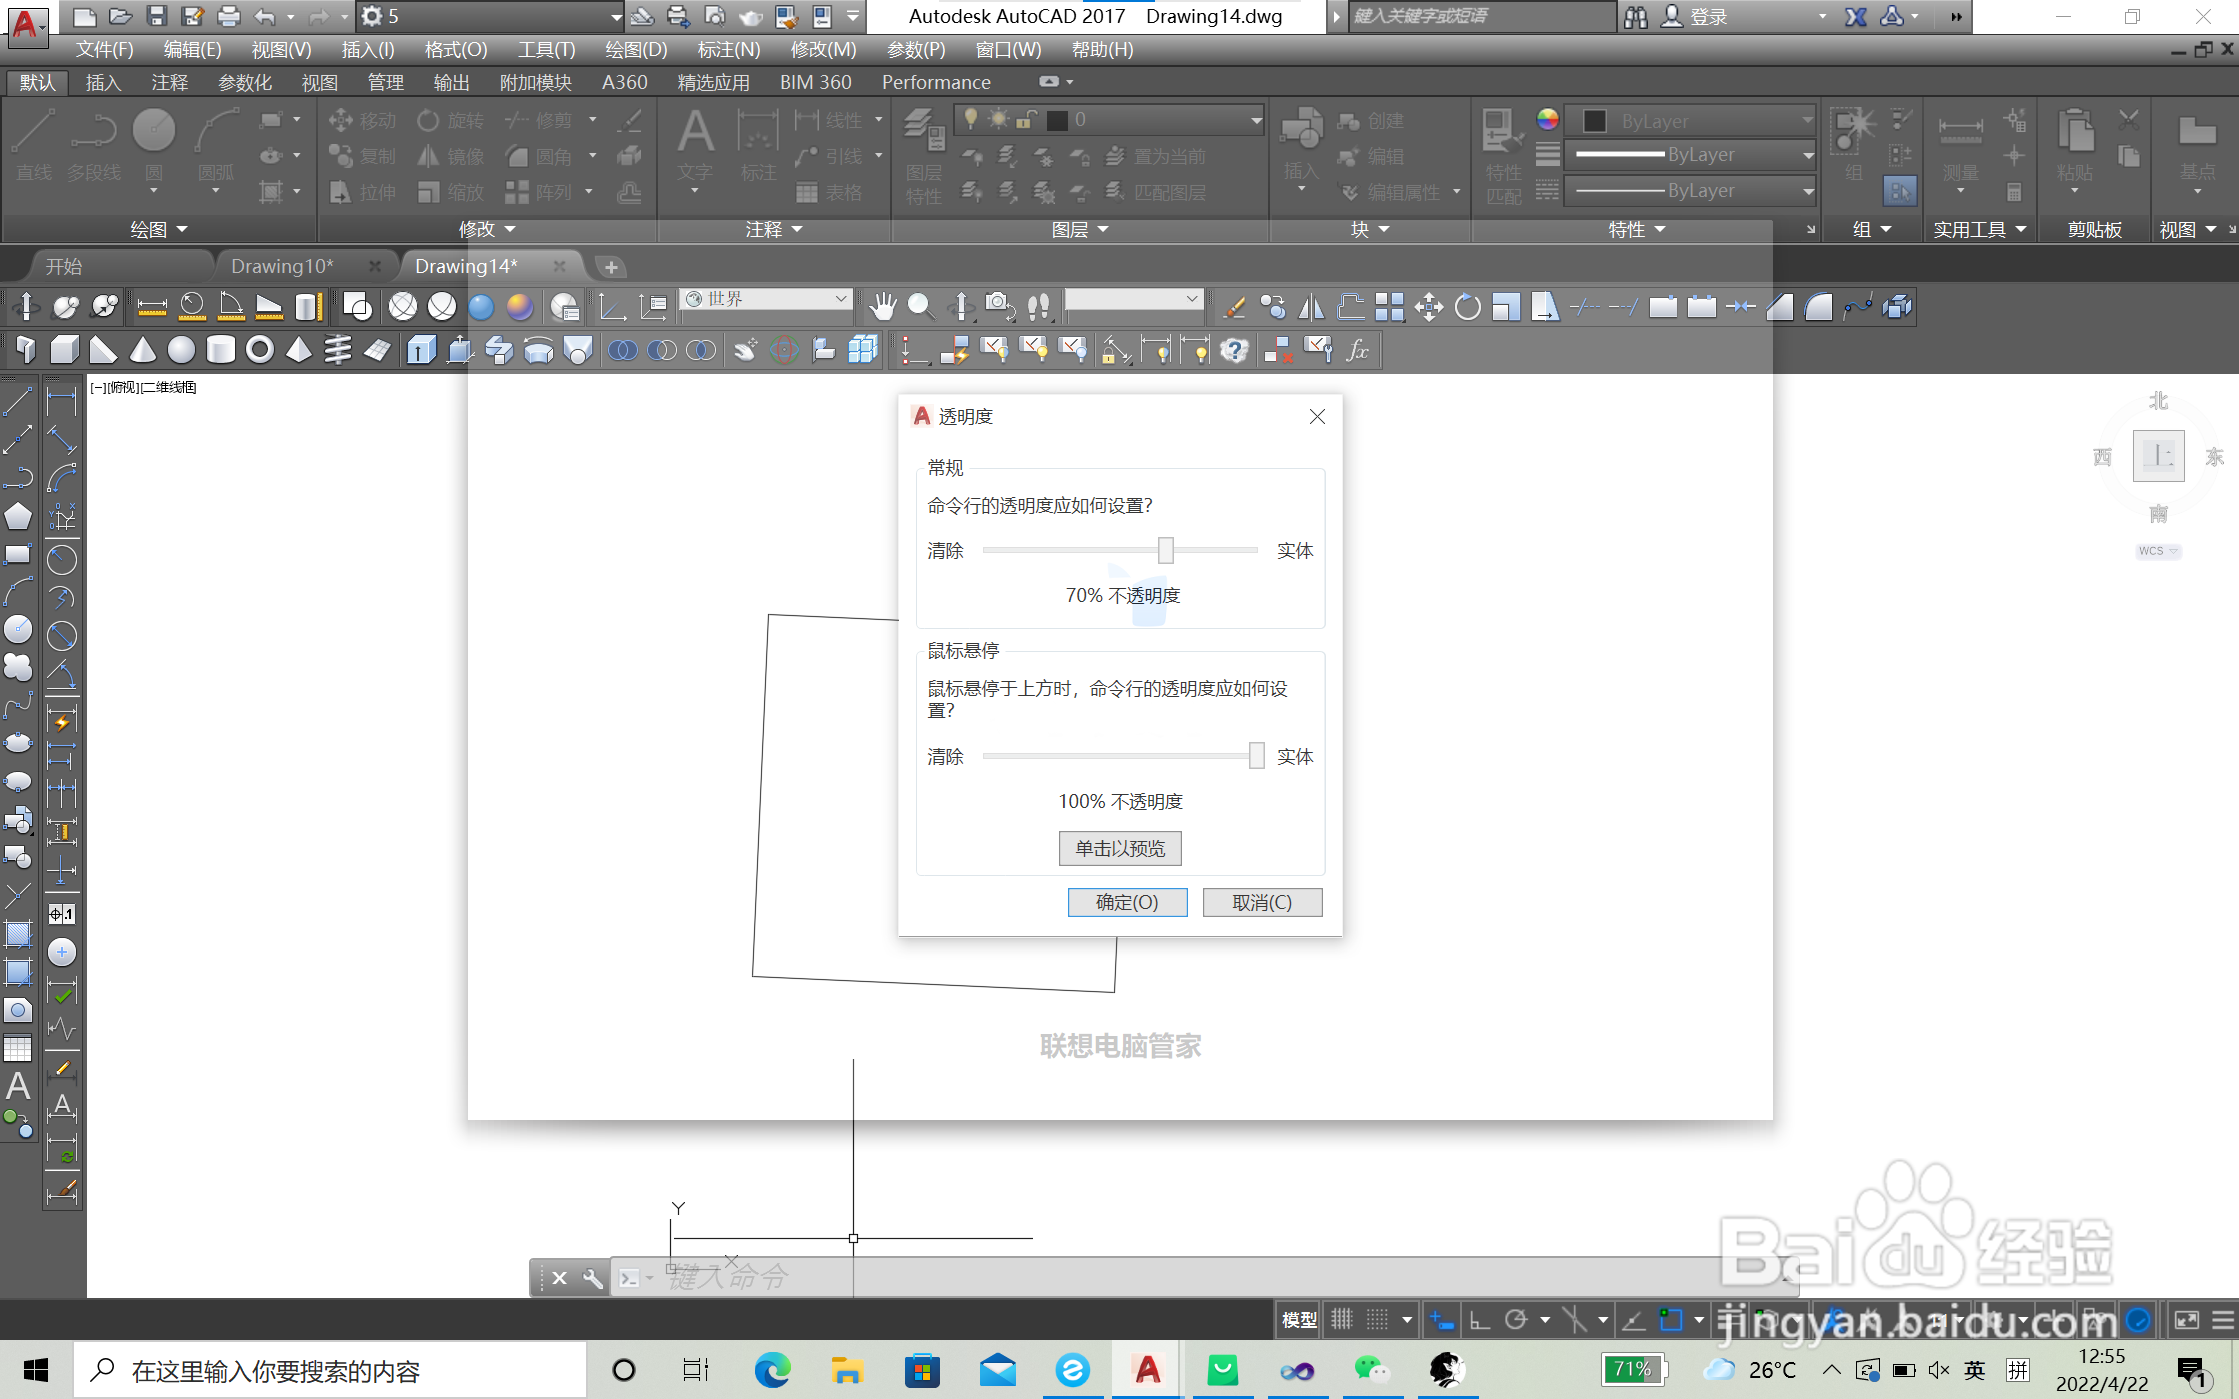Click the object color wheel swatch
The height and width of the screenshot is (1399, 2239).
[x=1548, y=120]
